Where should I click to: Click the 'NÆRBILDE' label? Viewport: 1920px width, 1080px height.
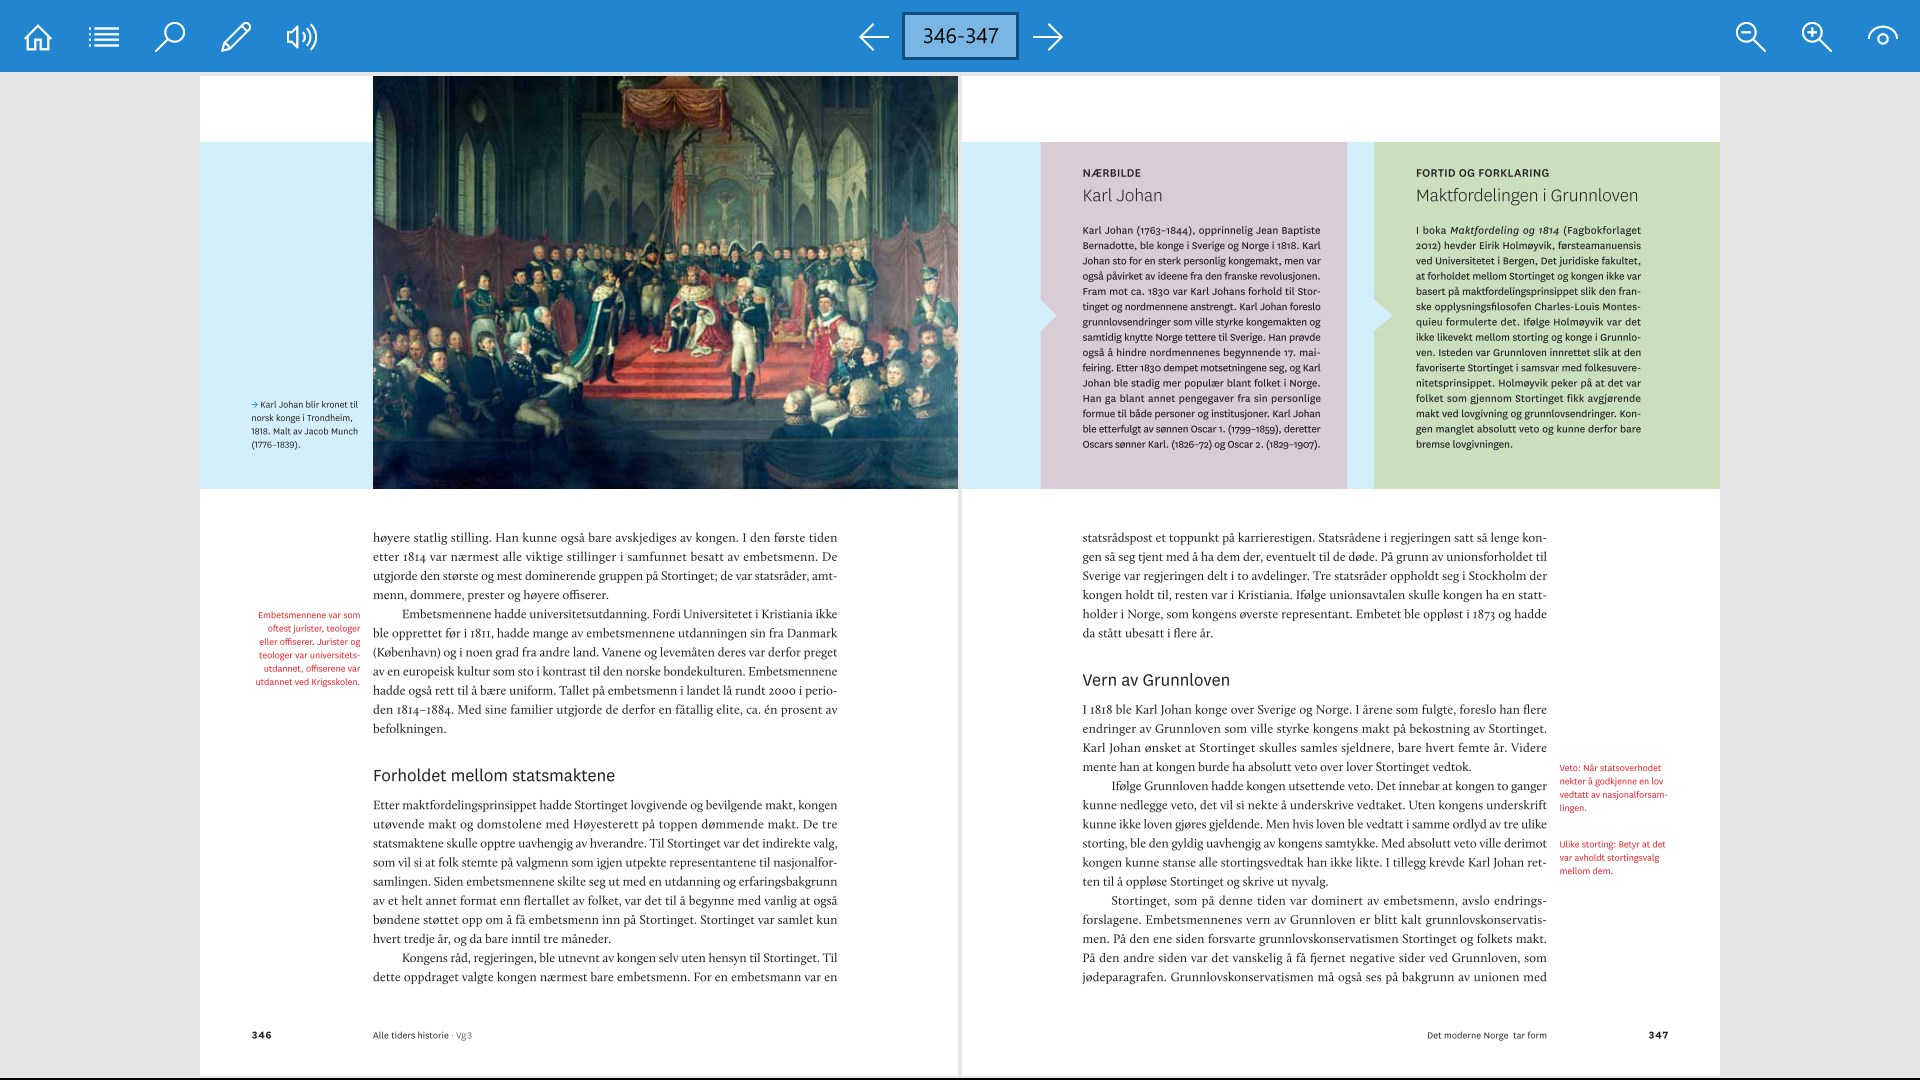tap(1111, 173)
